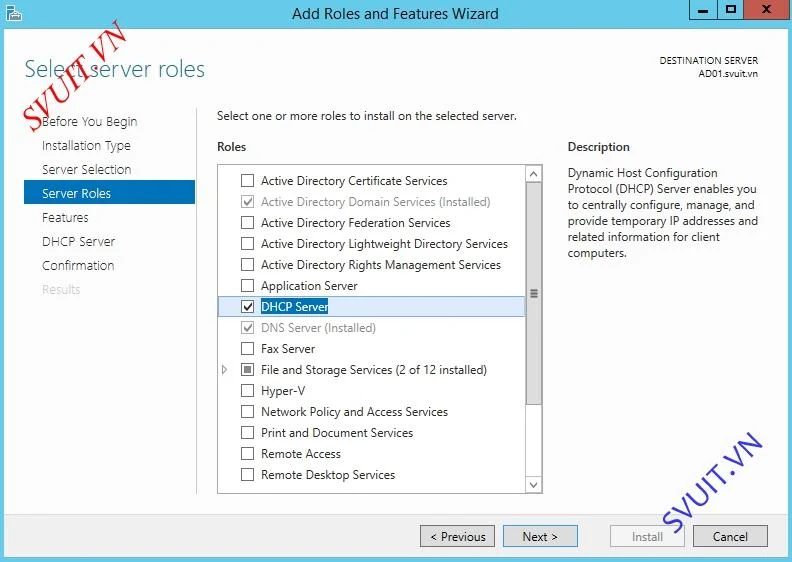
Task: Enable Active Directory Rights Management Services
Action: (x=248, y=265)
